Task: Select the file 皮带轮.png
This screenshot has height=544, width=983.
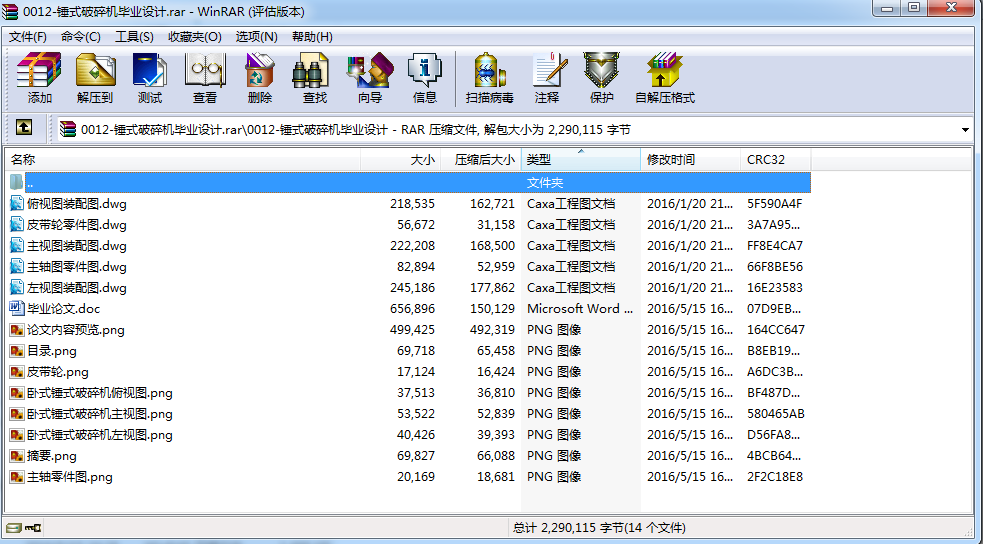Action: pos(58,372)
